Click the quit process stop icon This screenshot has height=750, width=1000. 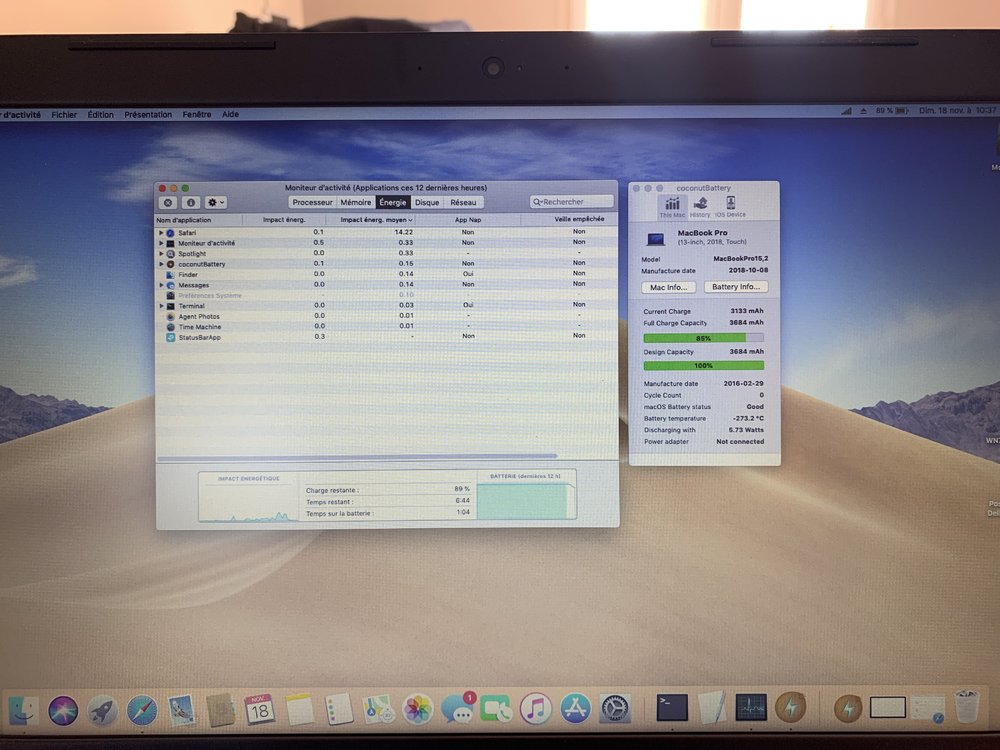click(x=168, y=202)
